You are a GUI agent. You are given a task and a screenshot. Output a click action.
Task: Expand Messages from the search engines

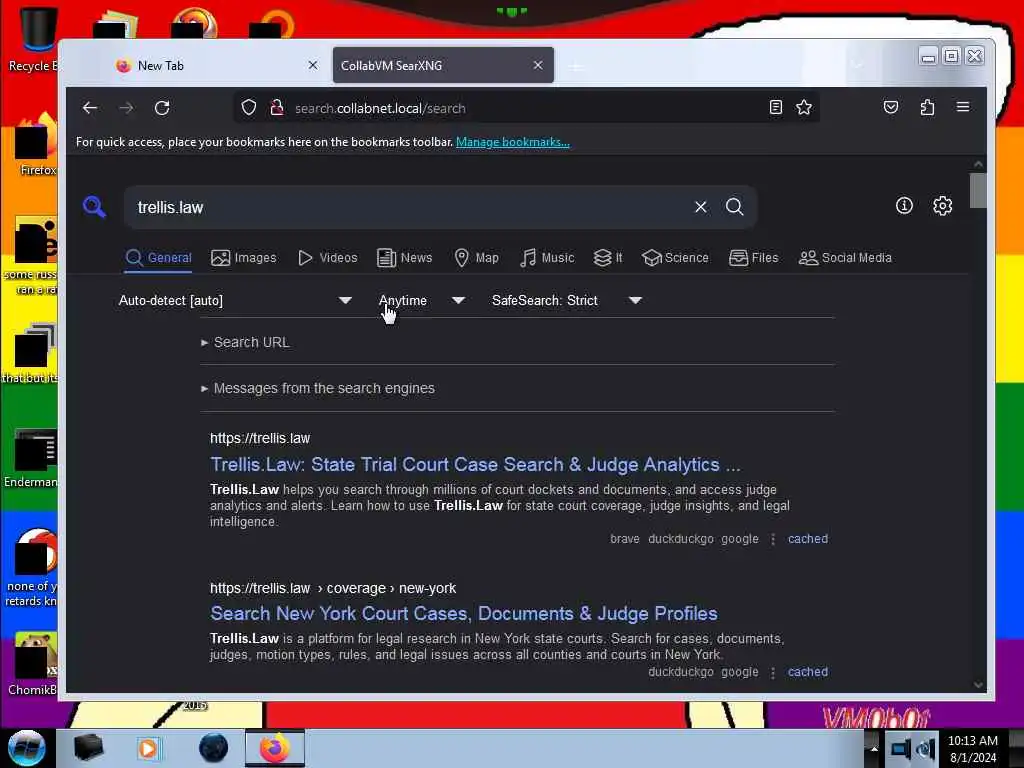point(318,388)
